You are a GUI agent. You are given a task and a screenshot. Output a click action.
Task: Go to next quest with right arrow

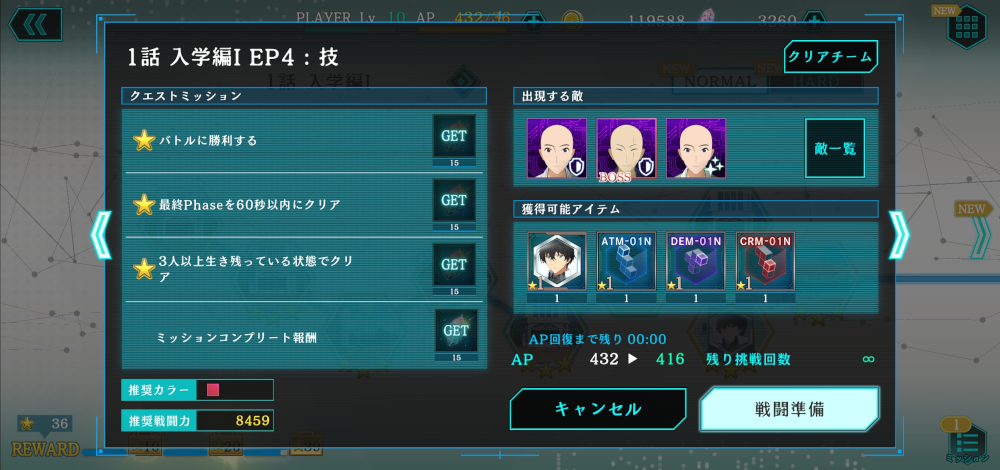pyautogui.click(x=899, y=235)
